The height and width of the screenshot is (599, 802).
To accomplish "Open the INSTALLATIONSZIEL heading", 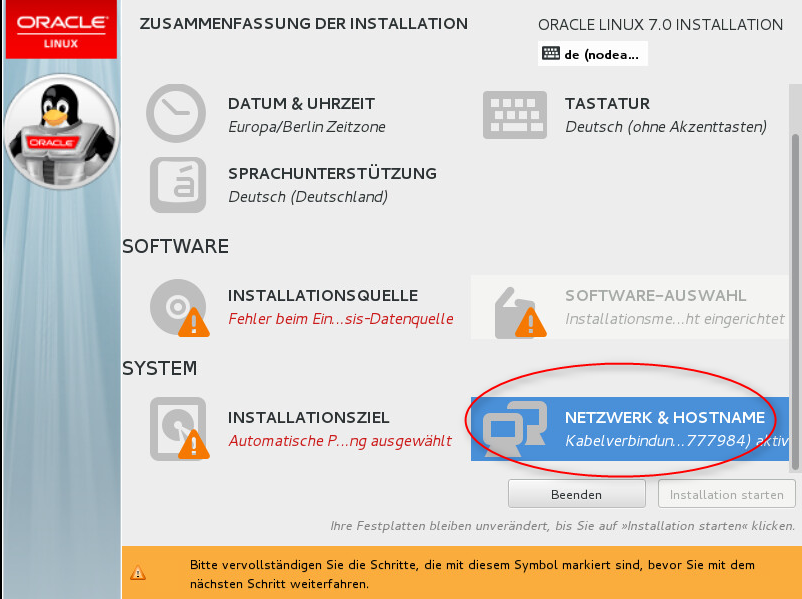I will 308,417.
